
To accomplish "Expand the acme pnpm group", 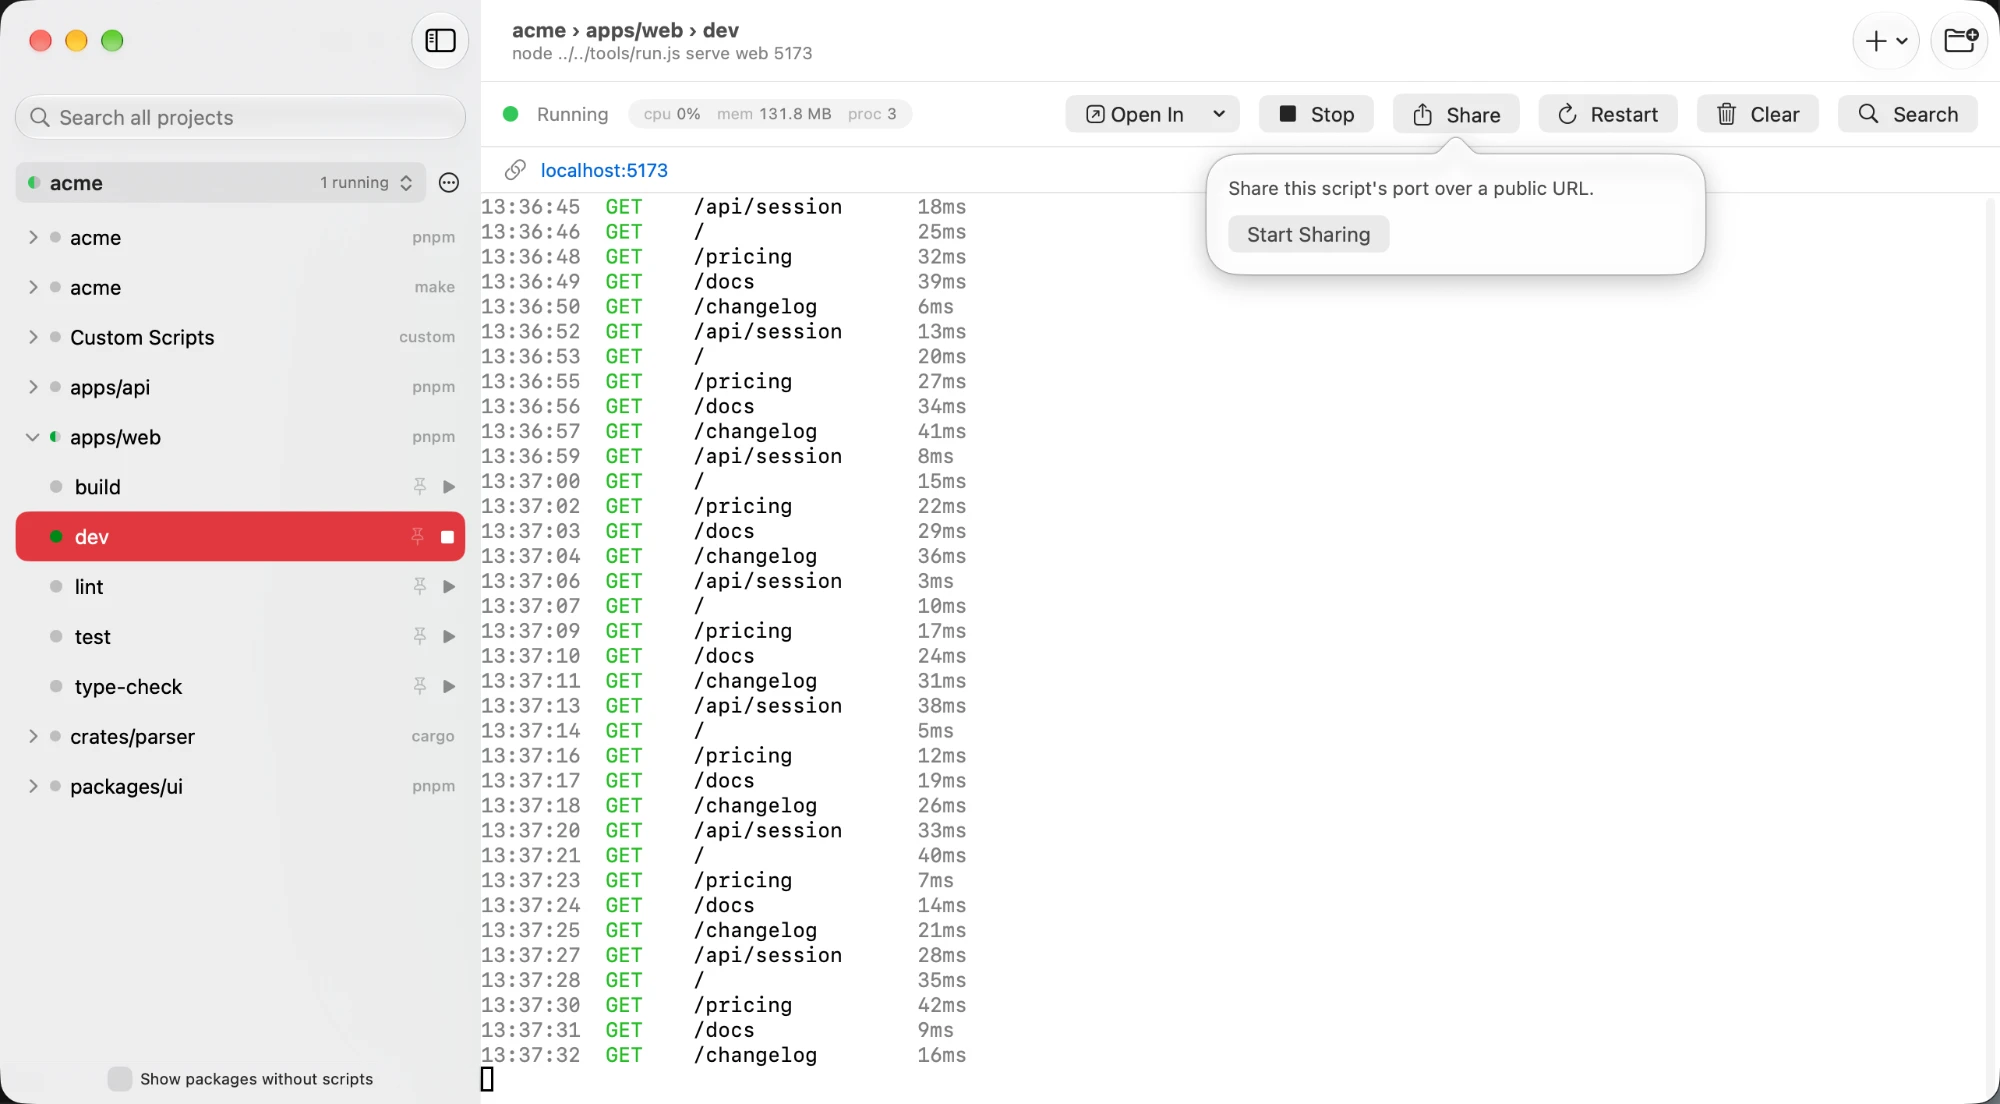I will tap(33, 237).
